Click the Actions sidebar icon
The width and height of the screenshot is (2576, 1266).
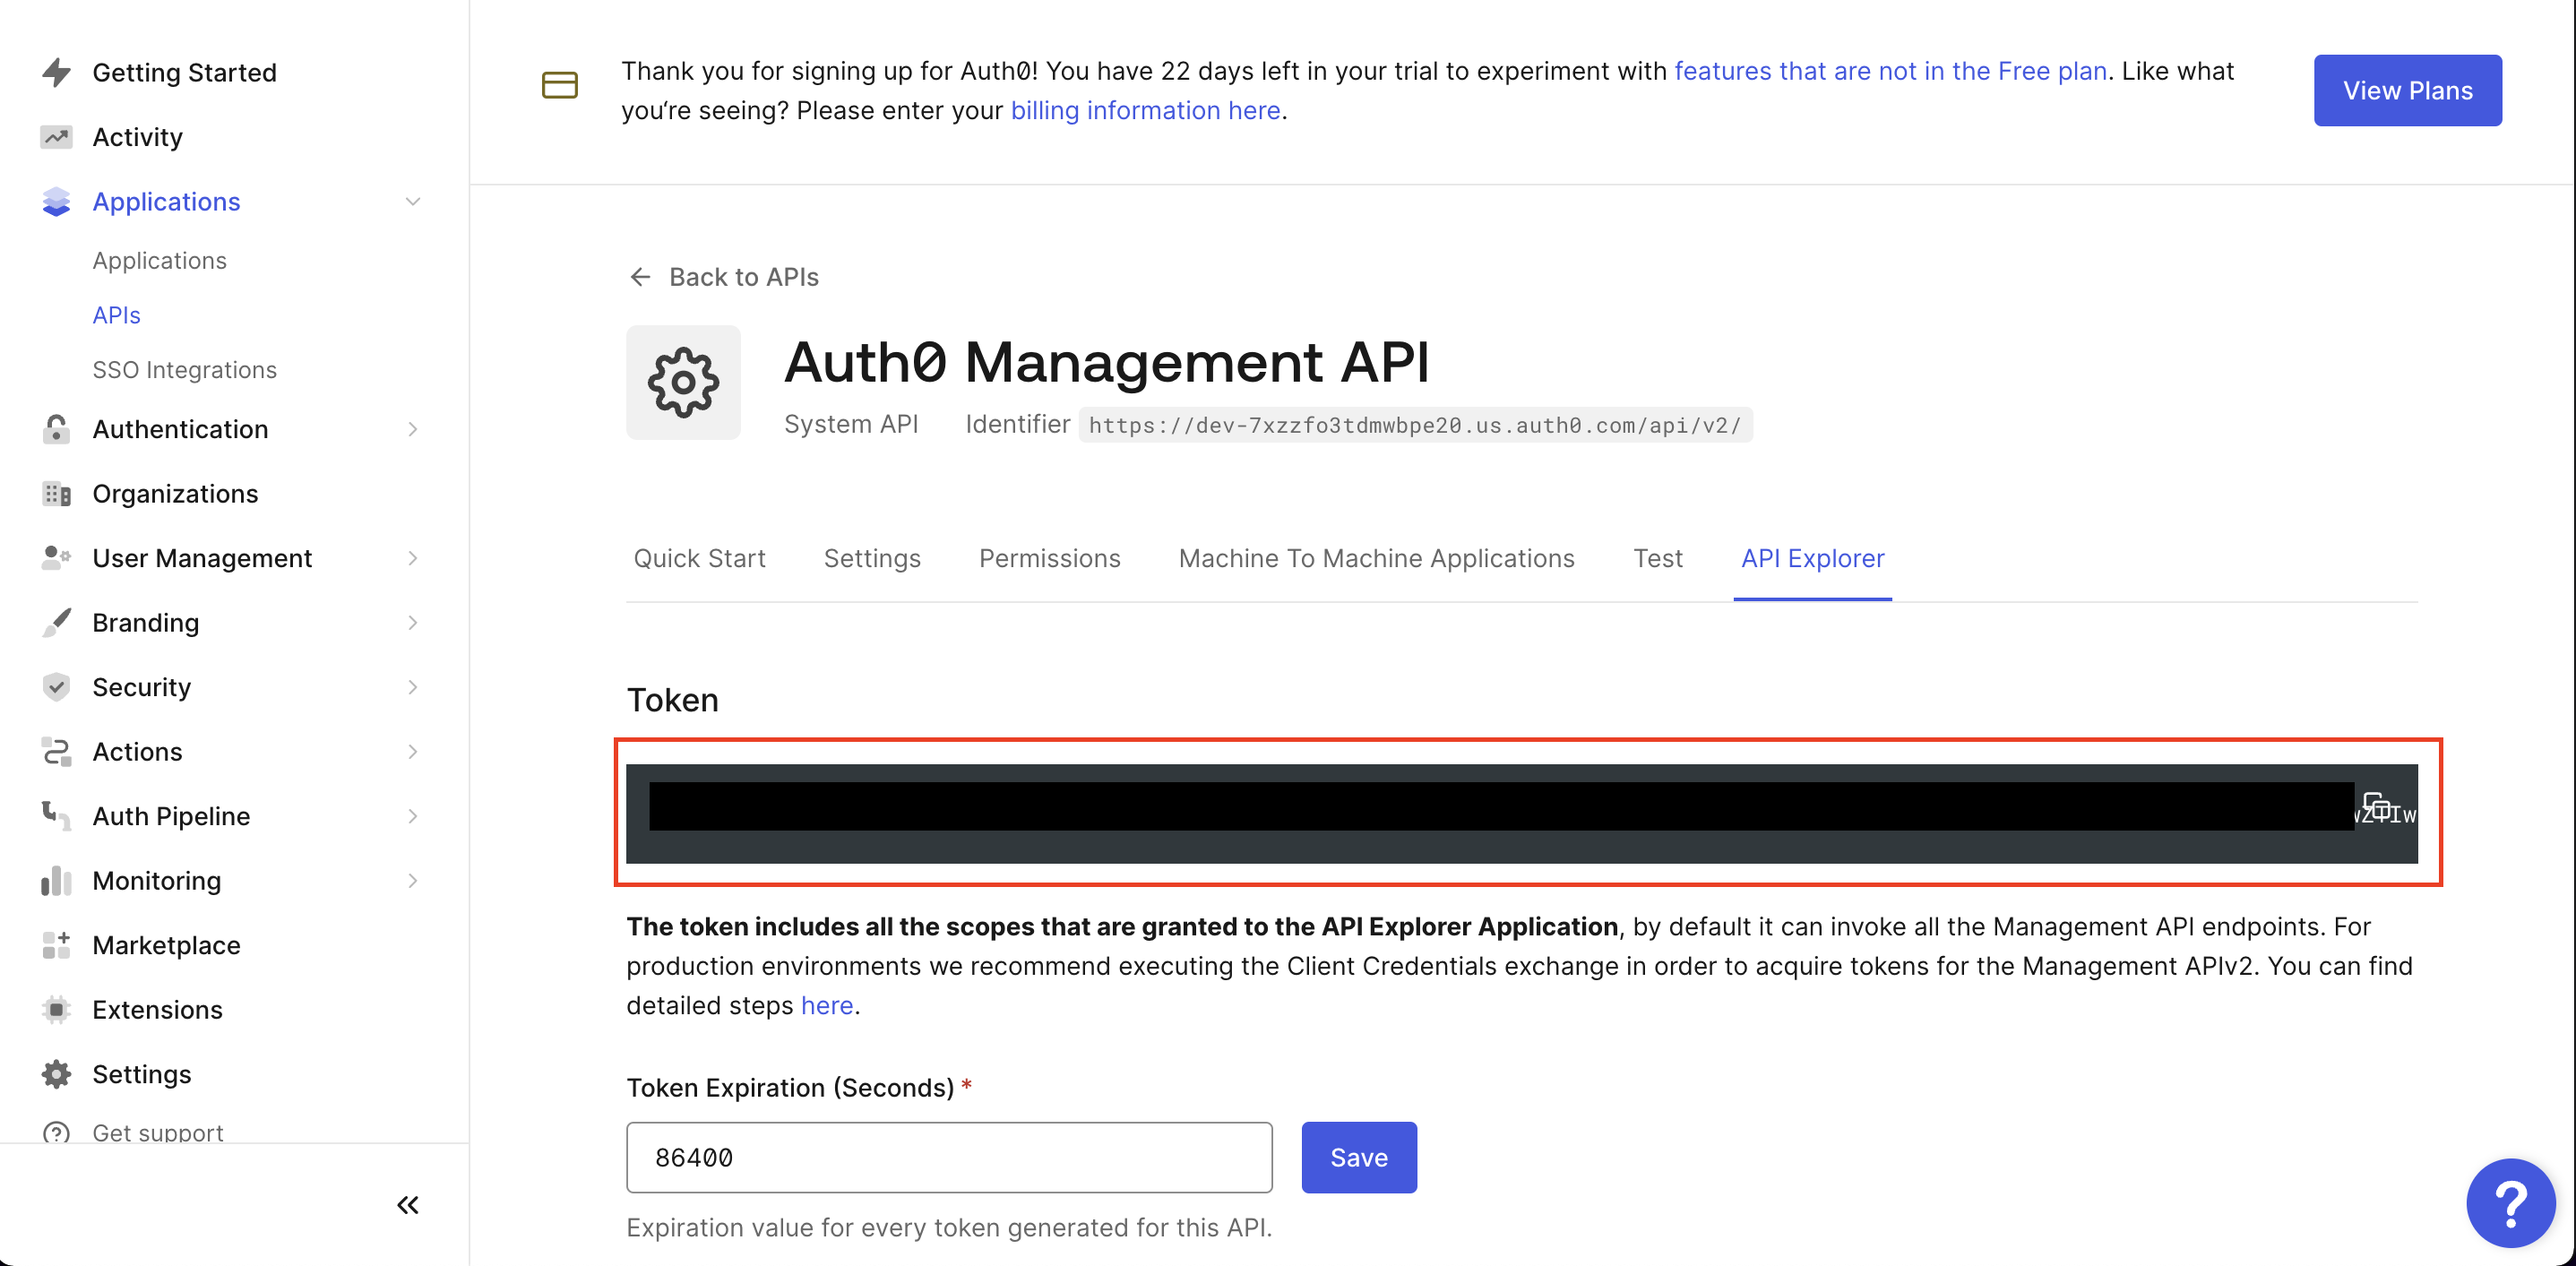click(x=56, y=751)
